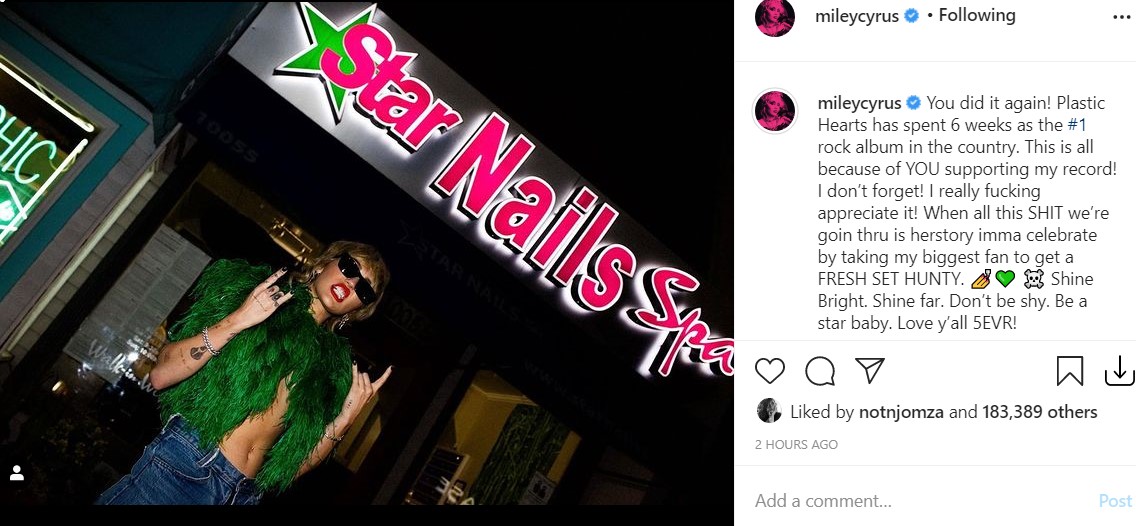Open mileycyrus avatar beside the caption
This screenshot has width=1136, height=526.
(774, 111)
